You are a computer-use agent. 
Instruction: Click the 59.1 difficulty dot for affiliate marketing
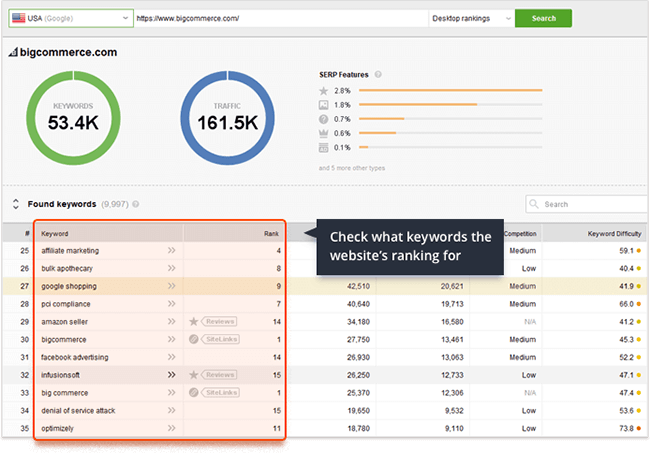(639, 251)
